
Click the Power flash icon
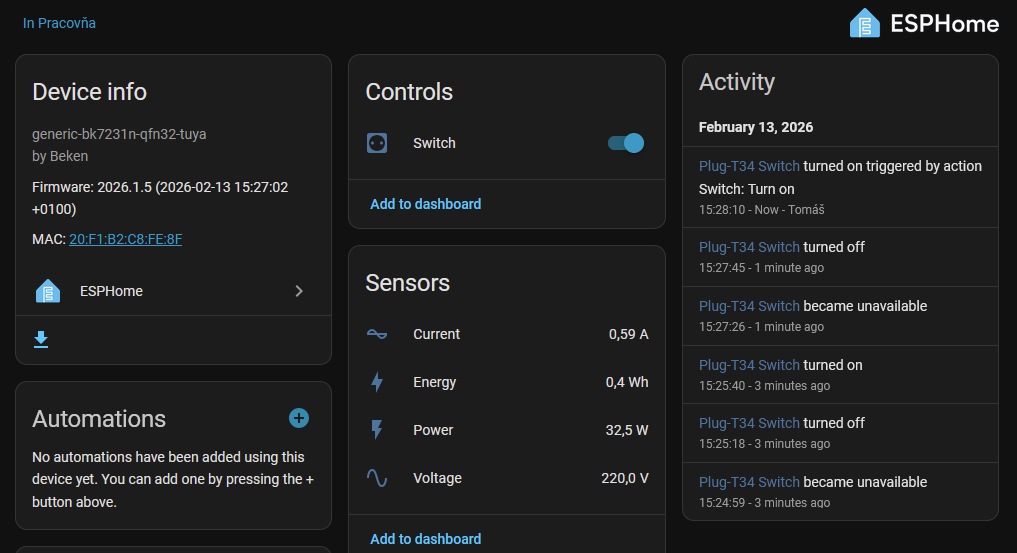coord(377,430)
